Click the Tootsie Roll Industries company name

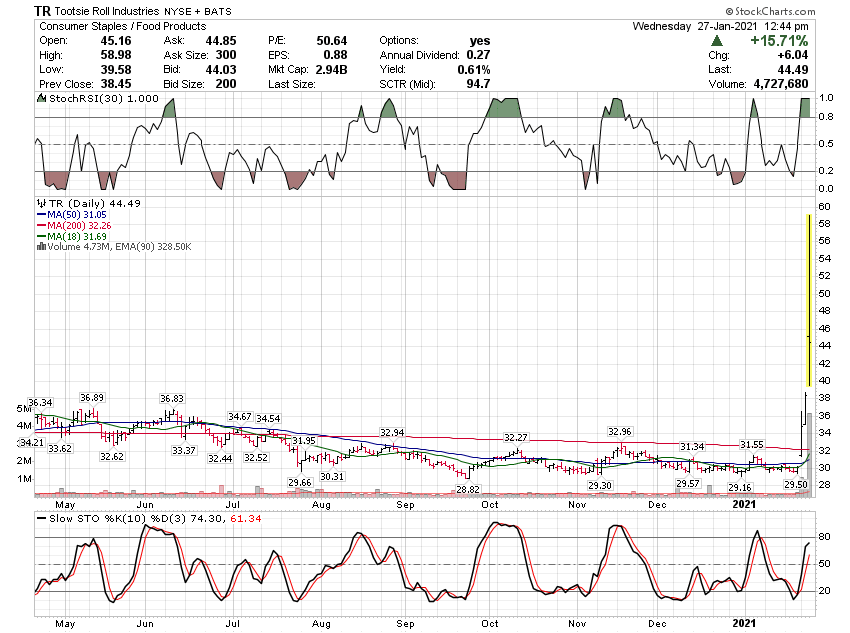[107, 11]
